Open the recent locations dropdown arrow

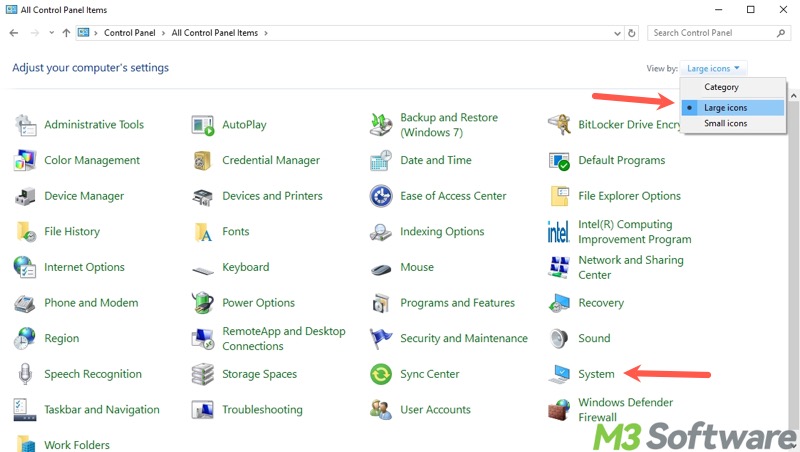(x=52, y=33)
